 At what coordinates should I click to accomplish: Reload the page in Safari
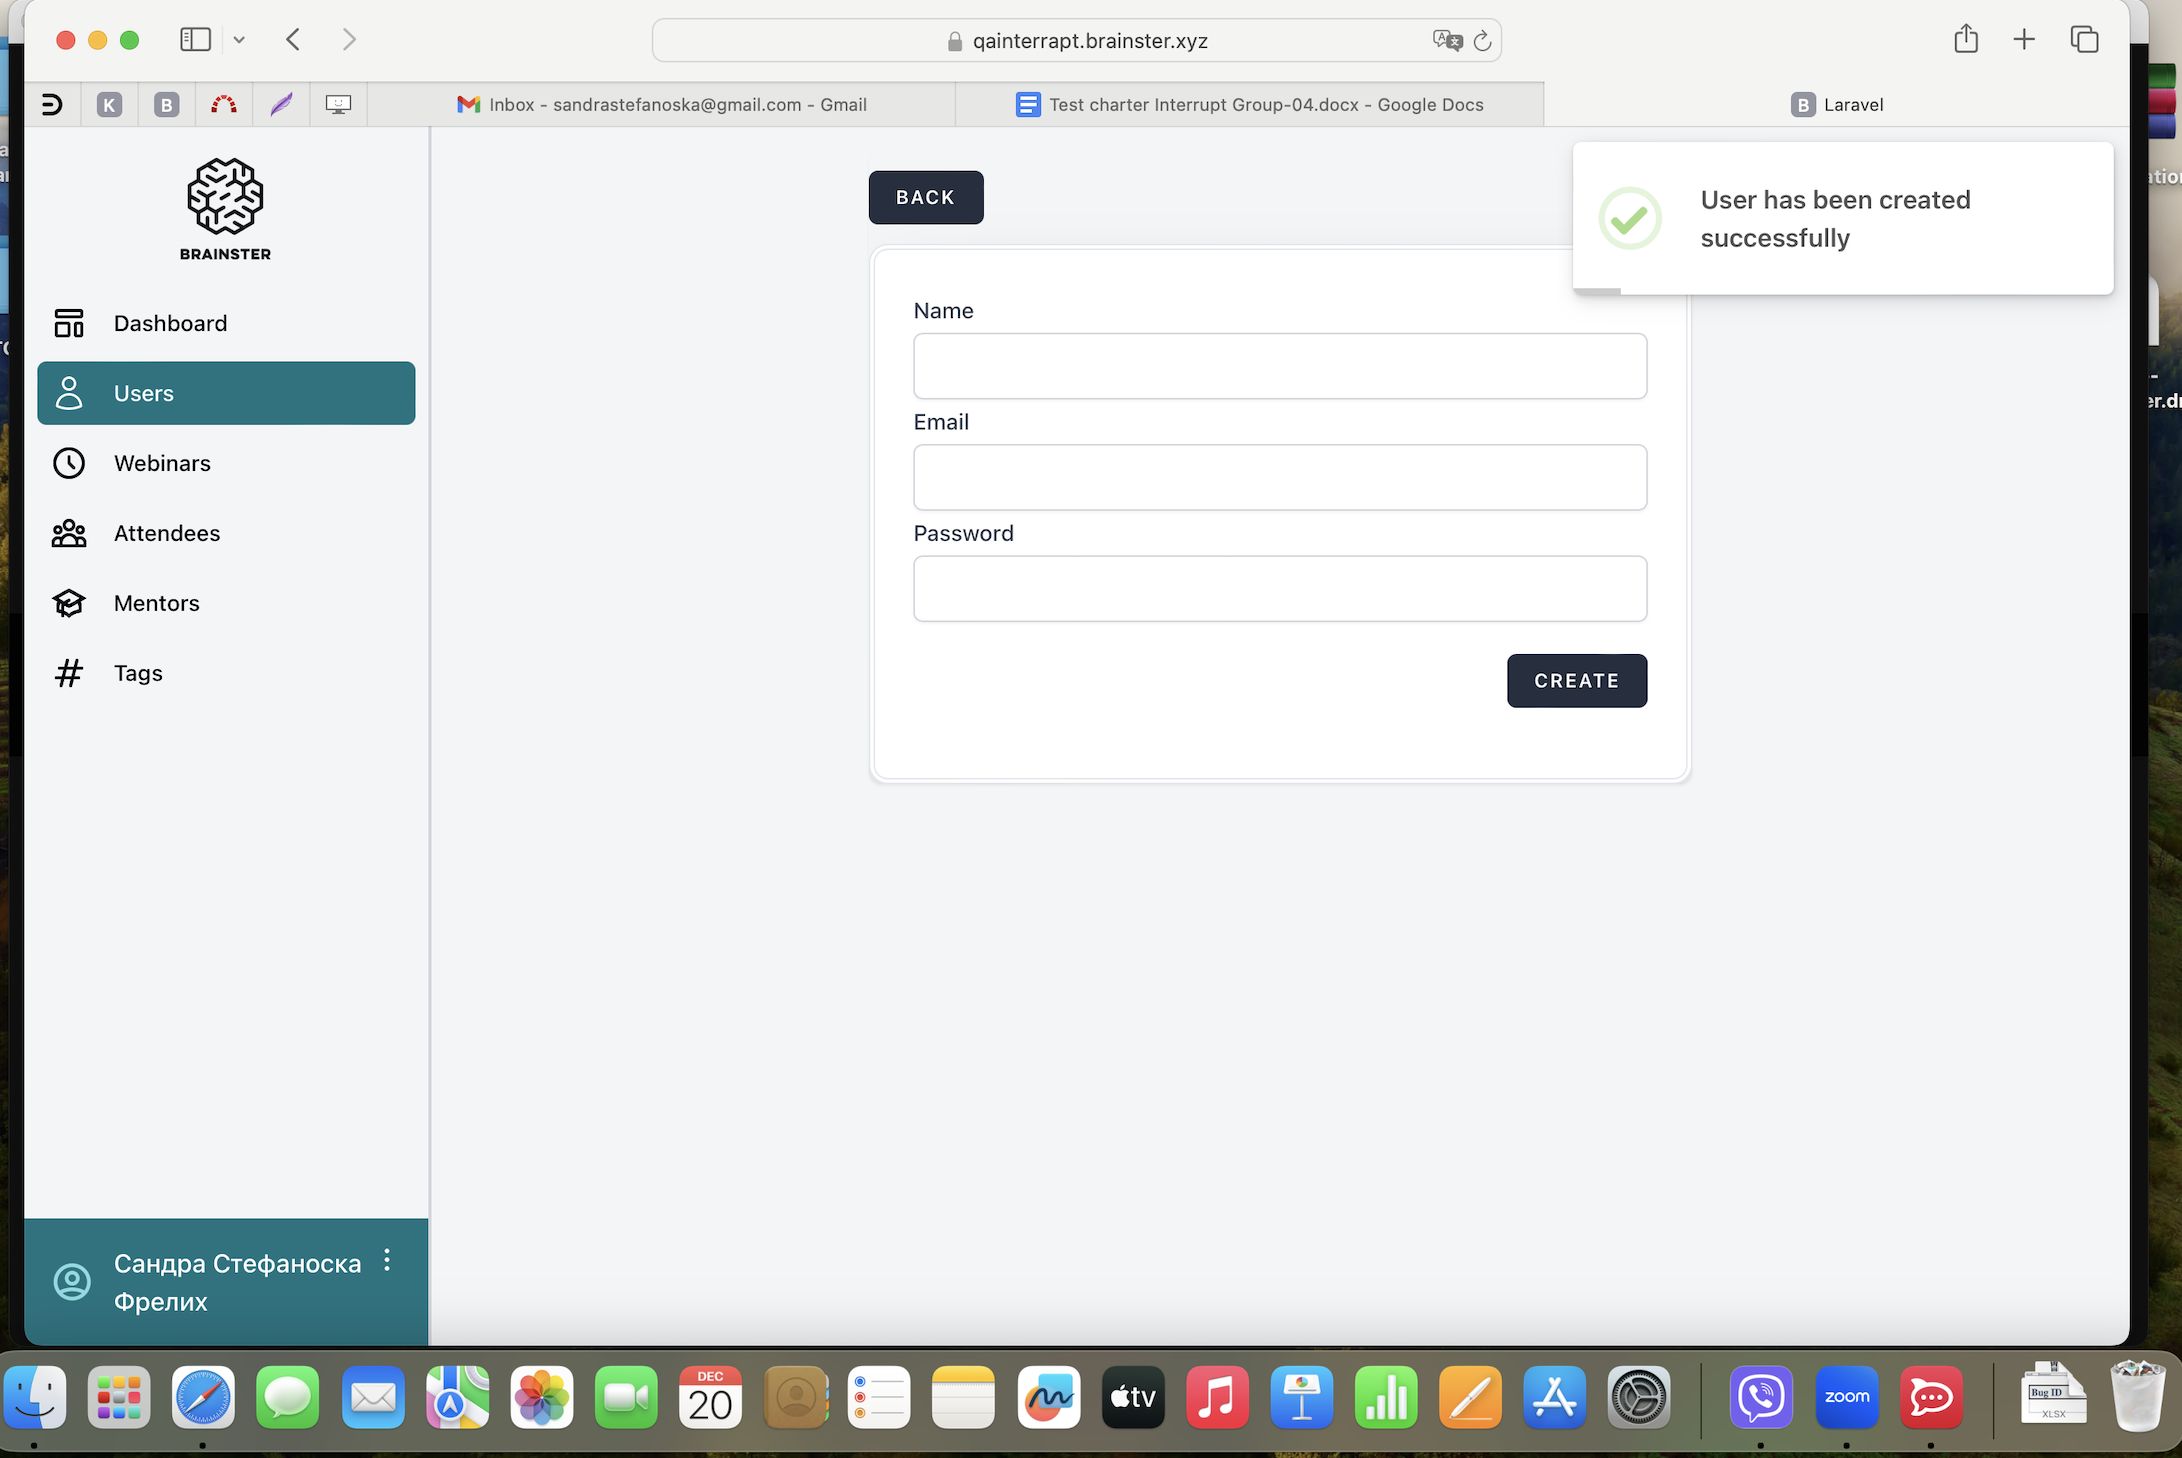1482,41
